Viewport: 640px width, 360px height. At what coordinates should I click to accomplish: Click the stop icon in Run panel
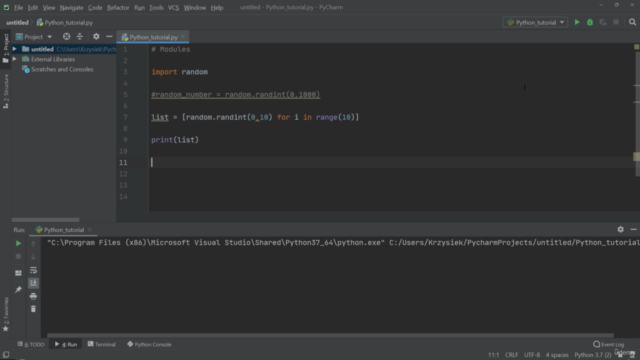click(x=18, y=257)
